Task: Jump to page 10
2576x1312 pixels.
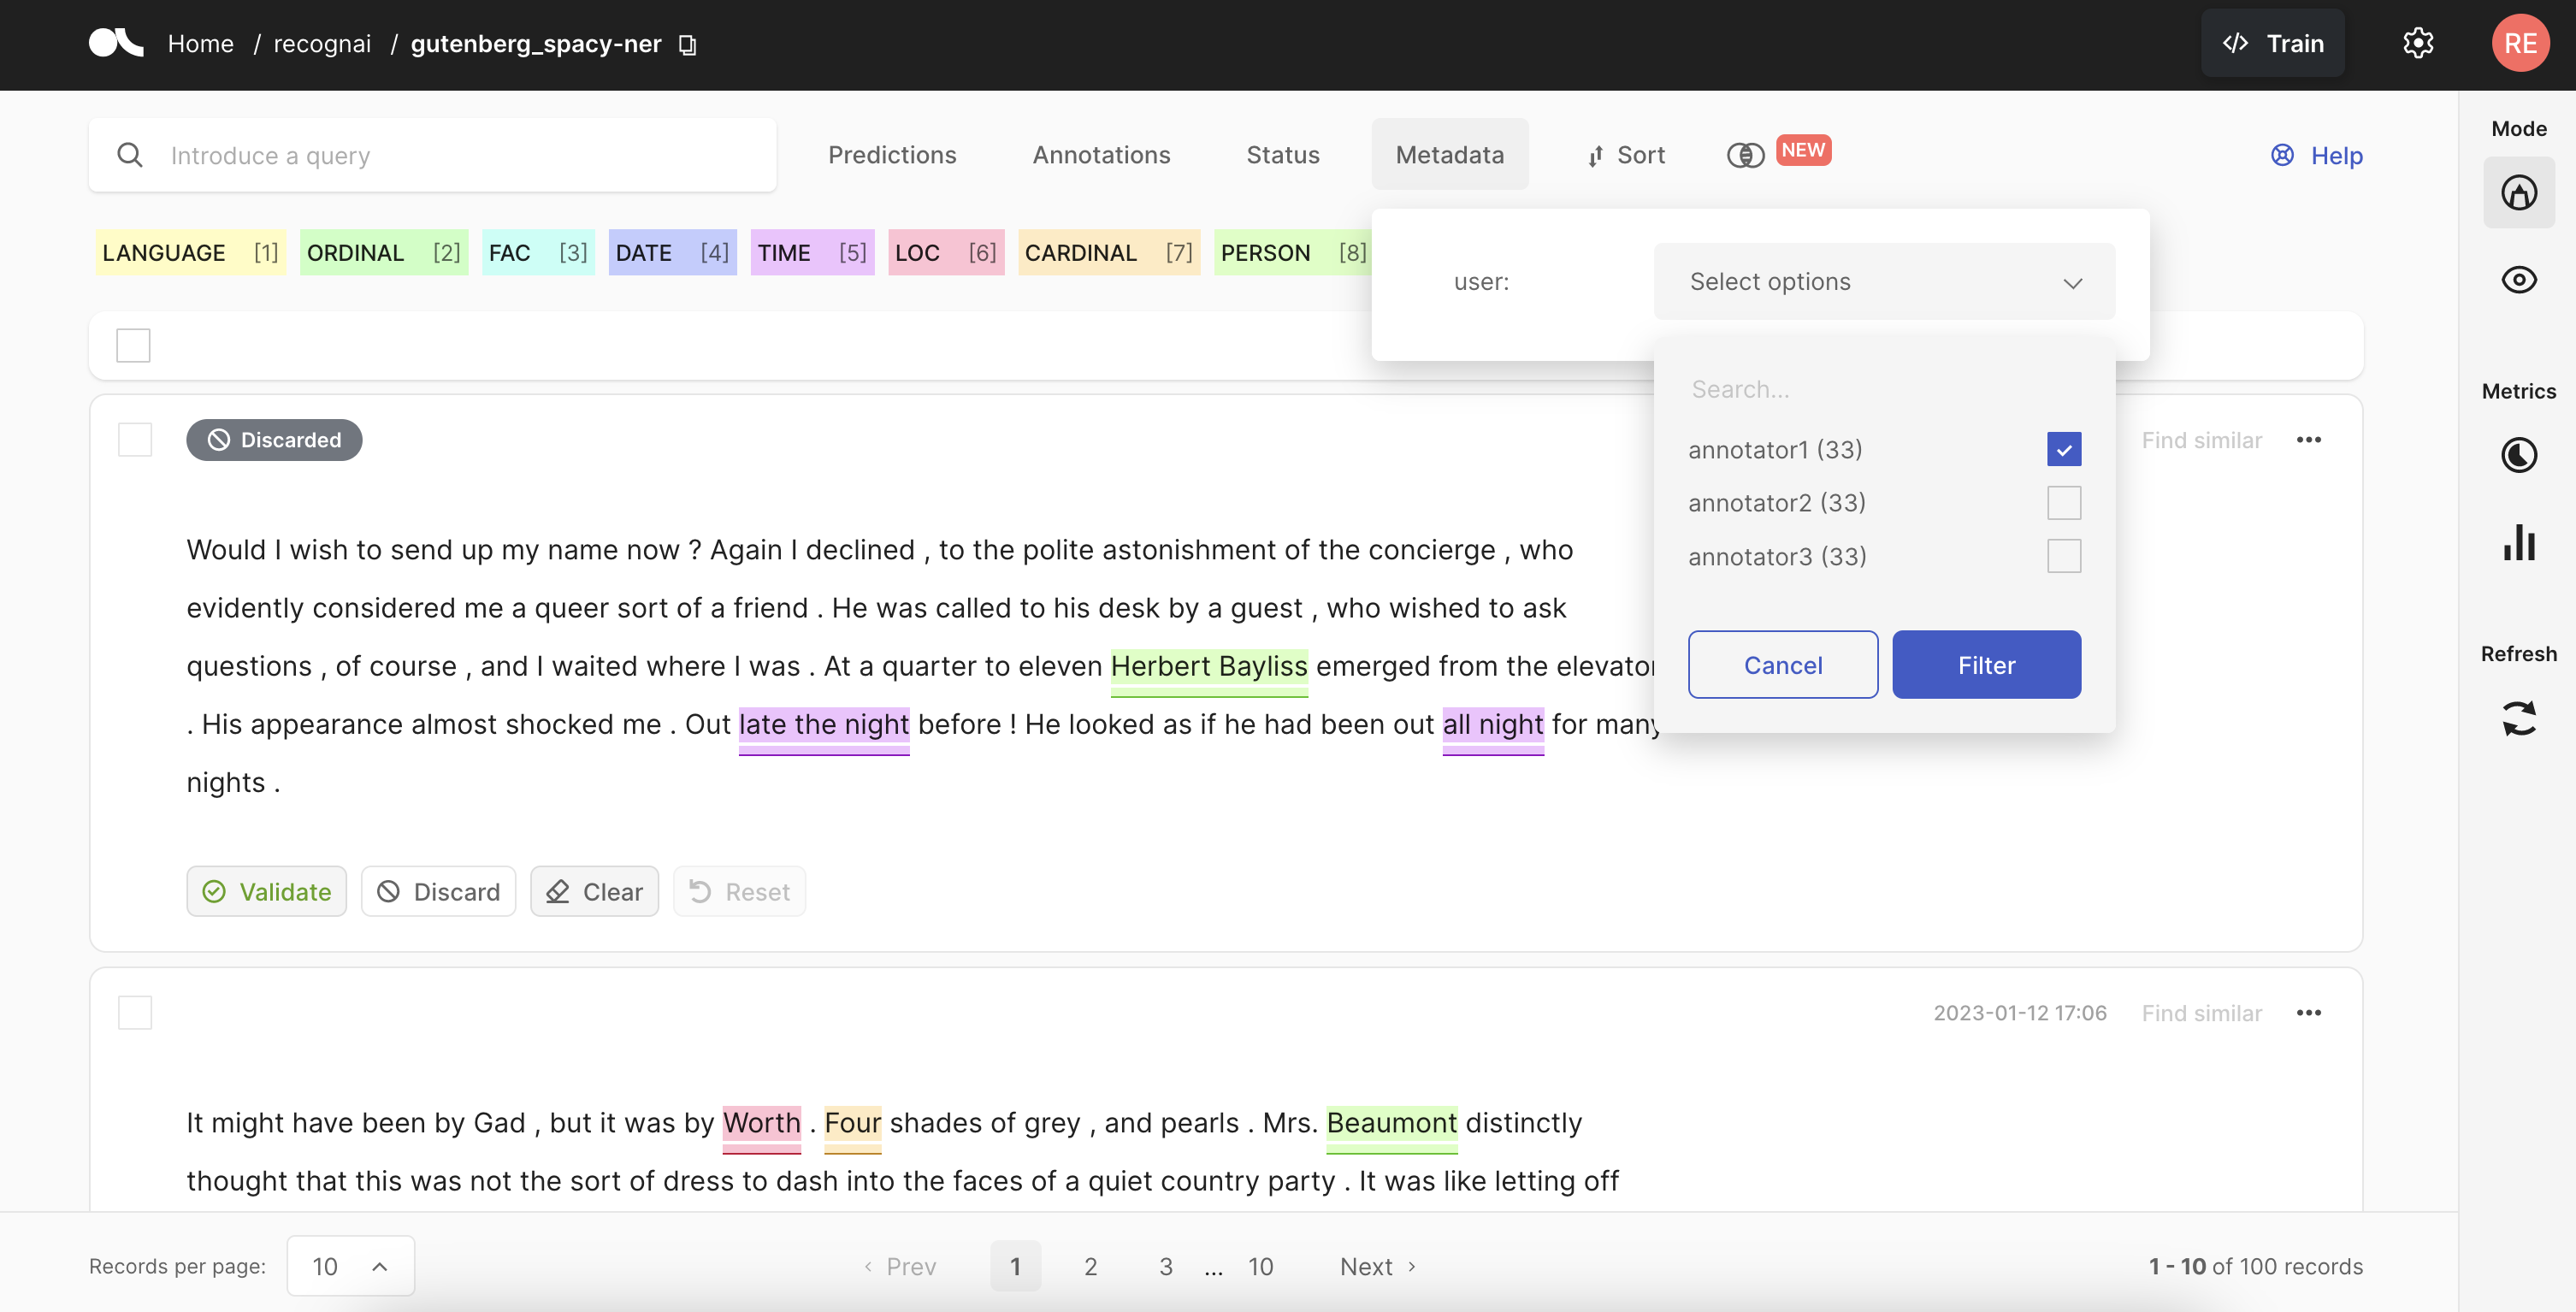Action: (x=1260, y=1266)
